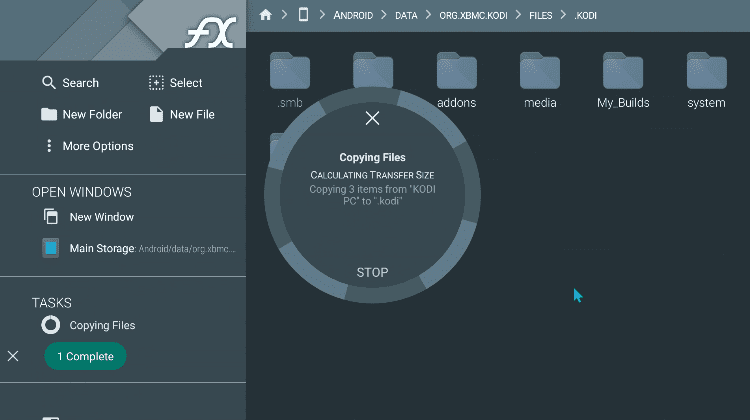Navigate to ANDROID in the path bar
The image size is (750, 420).
pos(353,15)
